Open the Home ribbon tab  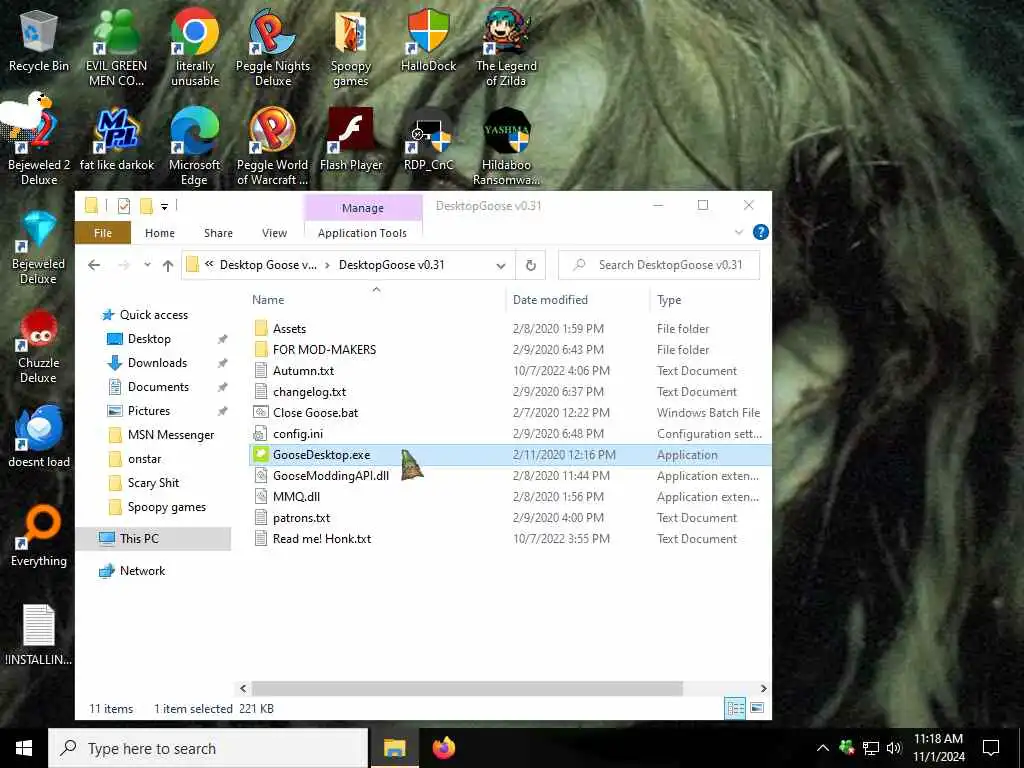point(160,233)
